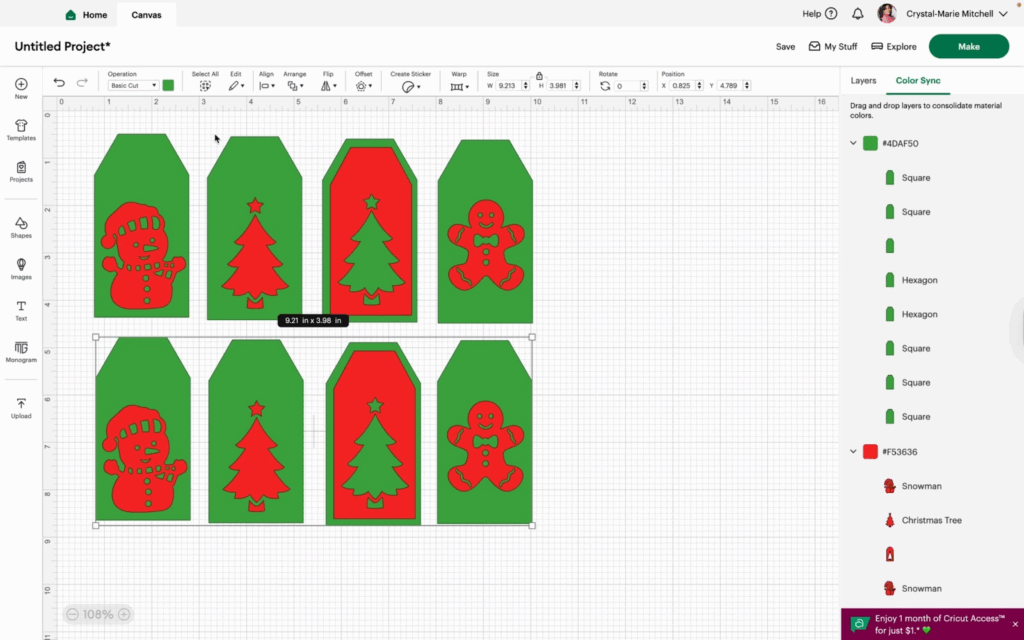
Task: Click the Width size input field
Action: [x=508, y=86]
